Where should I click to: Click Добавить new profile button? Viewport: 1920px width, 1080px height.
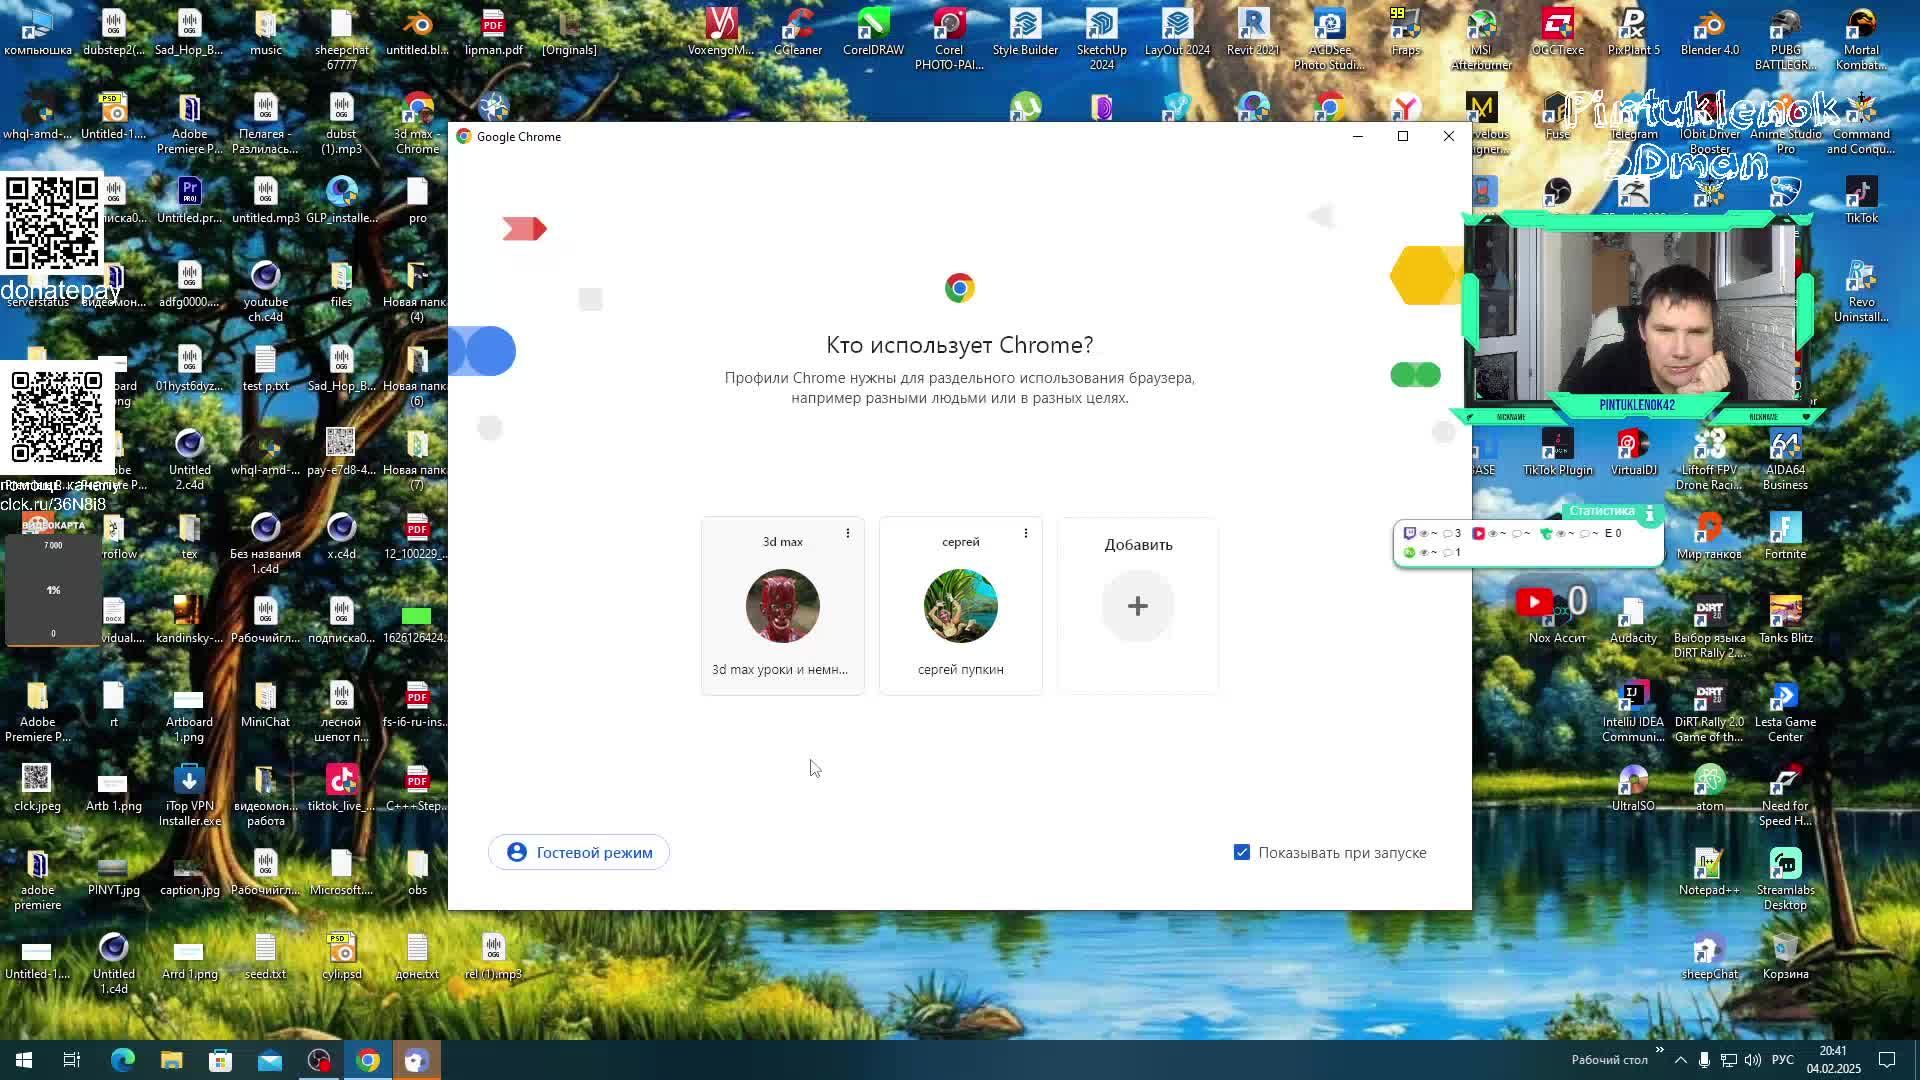[1137, 607]
